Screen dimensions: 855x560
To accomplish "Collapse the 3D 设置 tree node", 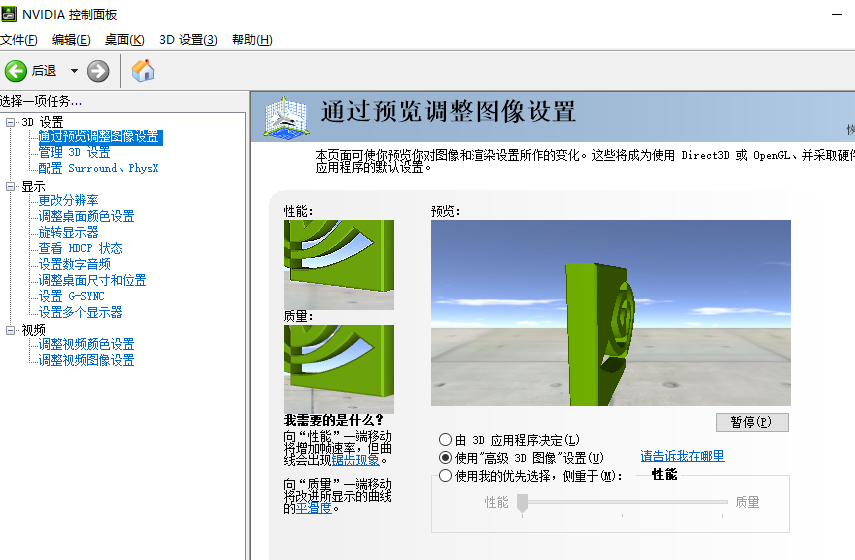I will [x=10, y=122].
